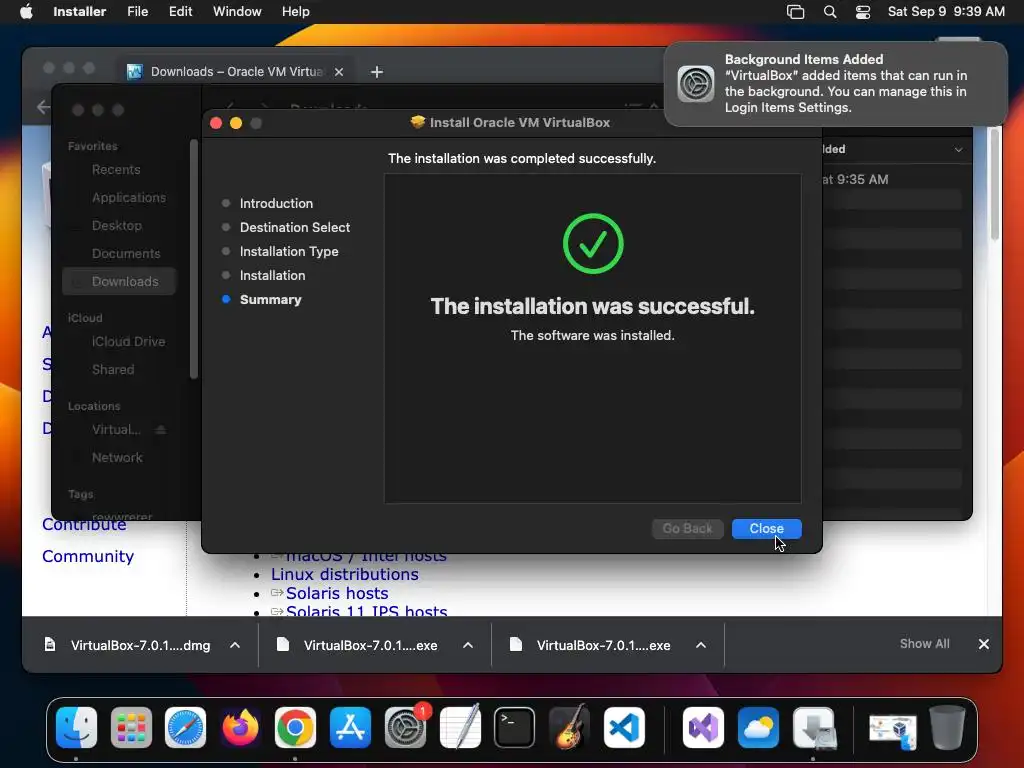This screenshot has height=768, width=1024.
Task: Open the Contribute link on webpage
Action: coord(84,524)
